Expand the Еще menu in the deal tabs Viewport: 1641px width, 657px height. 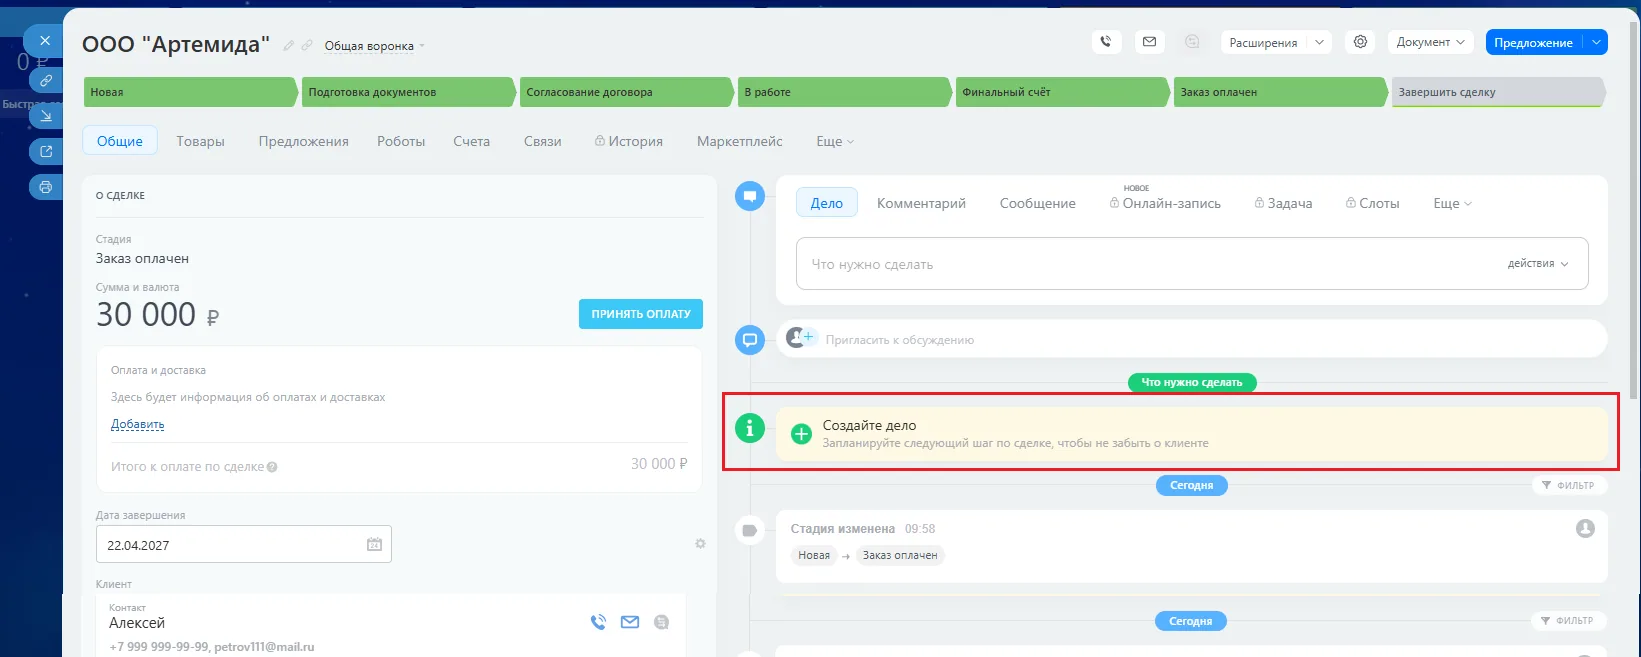(835, 141)
